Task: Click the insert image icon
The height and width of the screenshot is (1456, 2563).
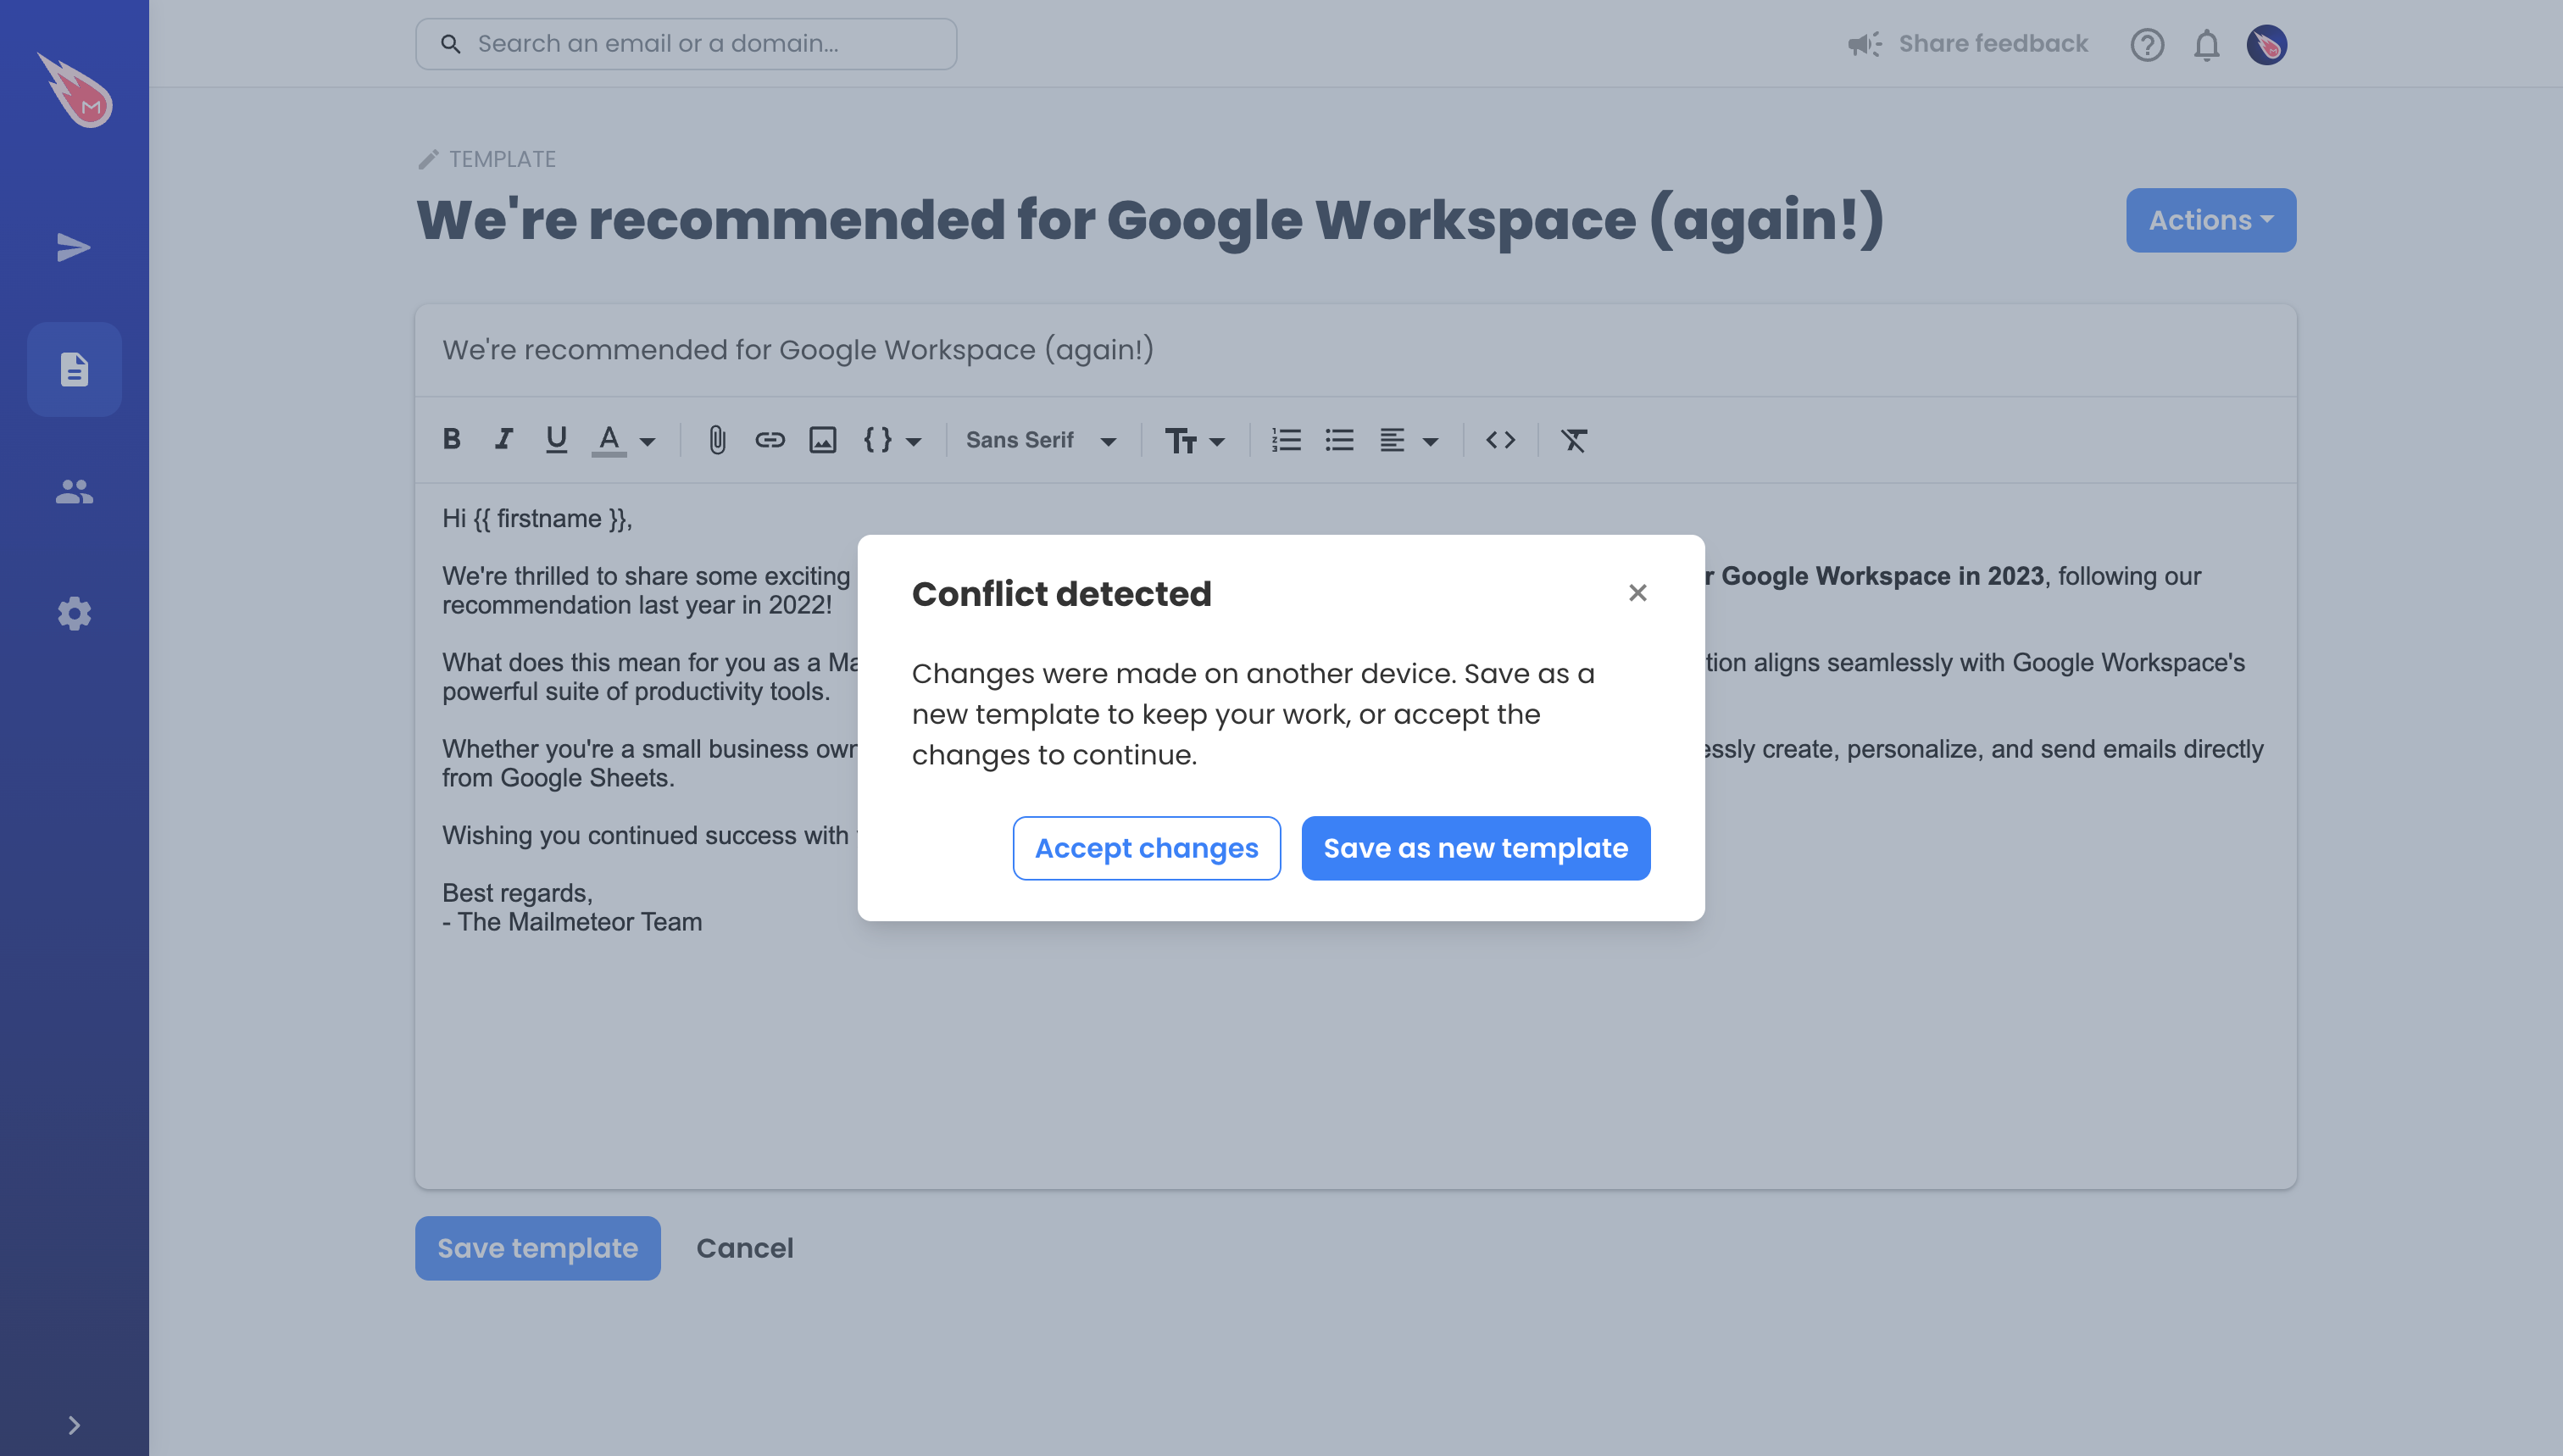Action: [x=822, y=440]
